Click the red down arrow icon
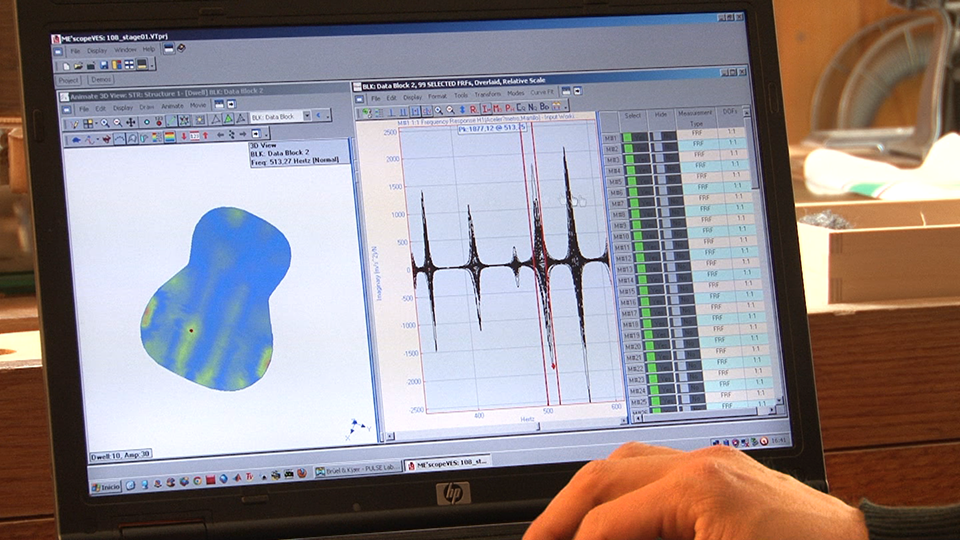Viewport: 960px width, 540px height. [184, 137]
